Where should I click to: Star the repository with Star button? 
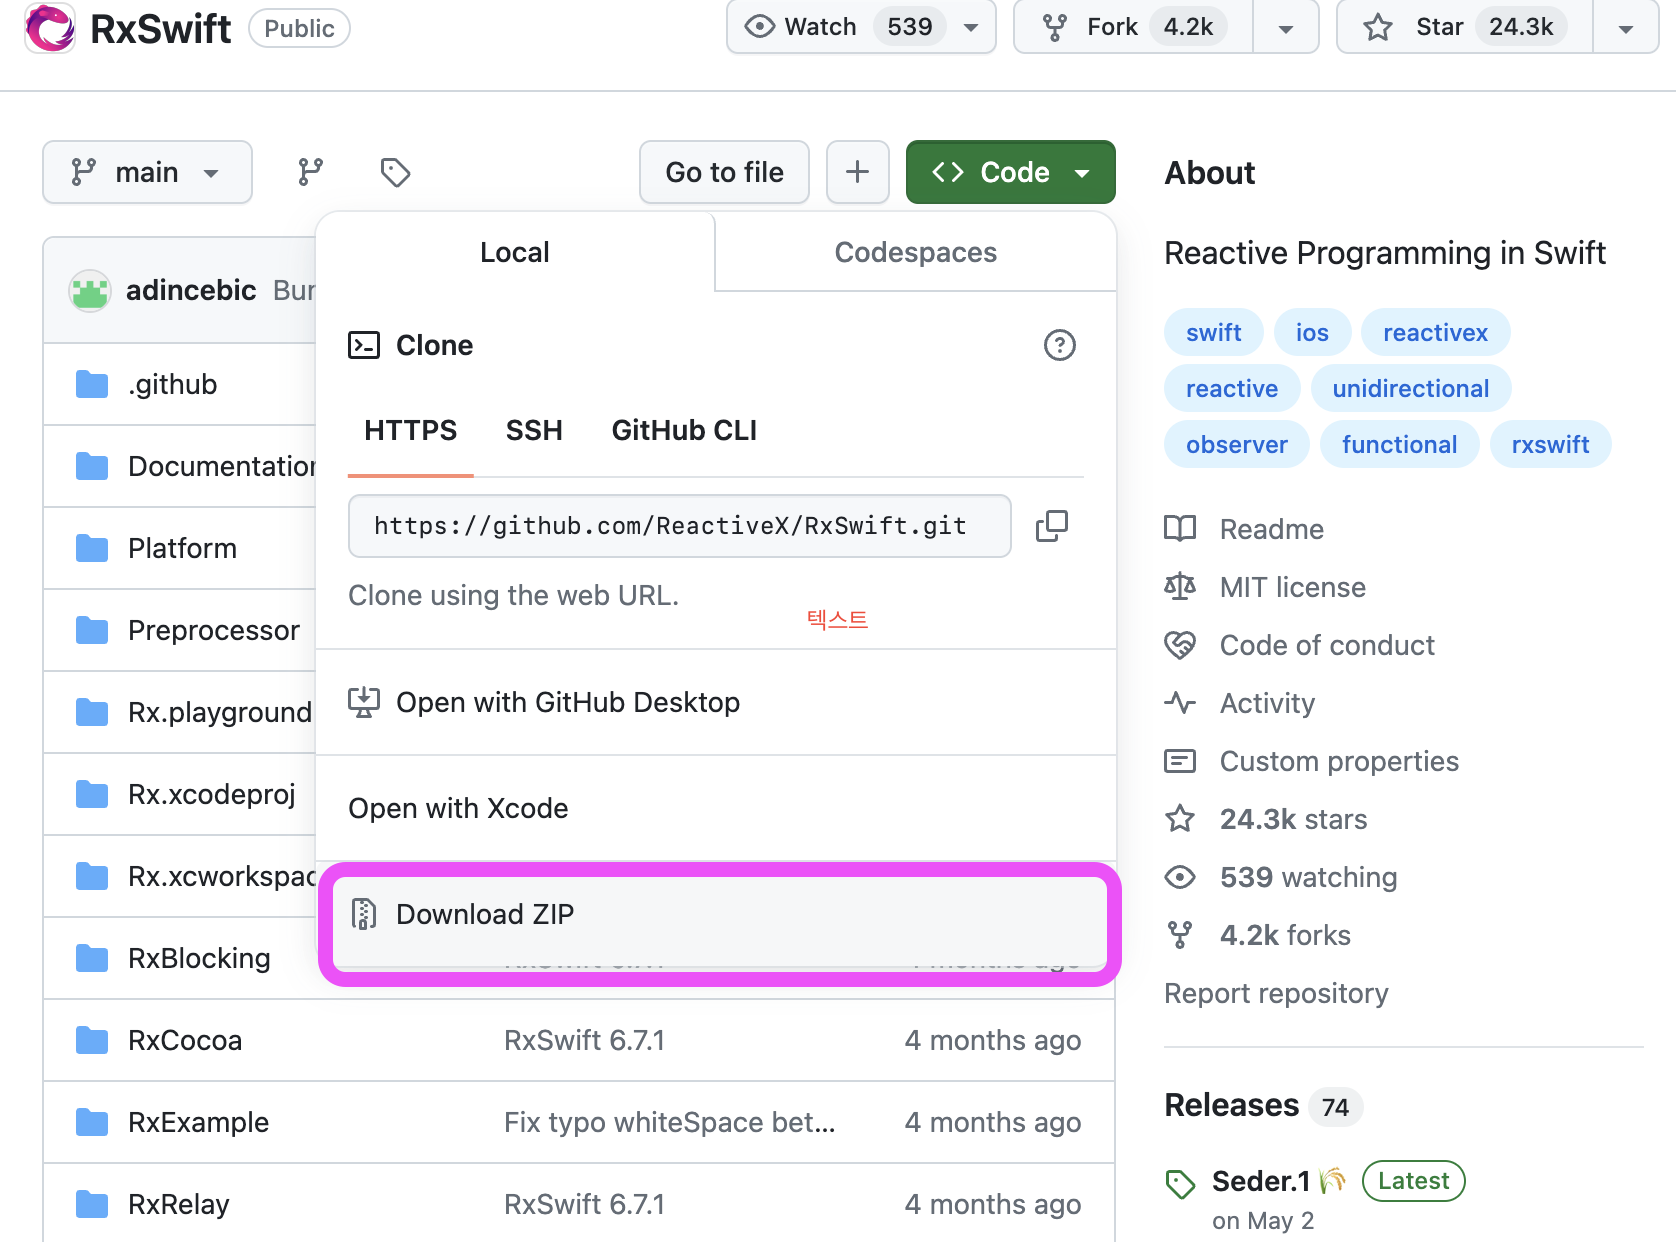pos(1465,27)
